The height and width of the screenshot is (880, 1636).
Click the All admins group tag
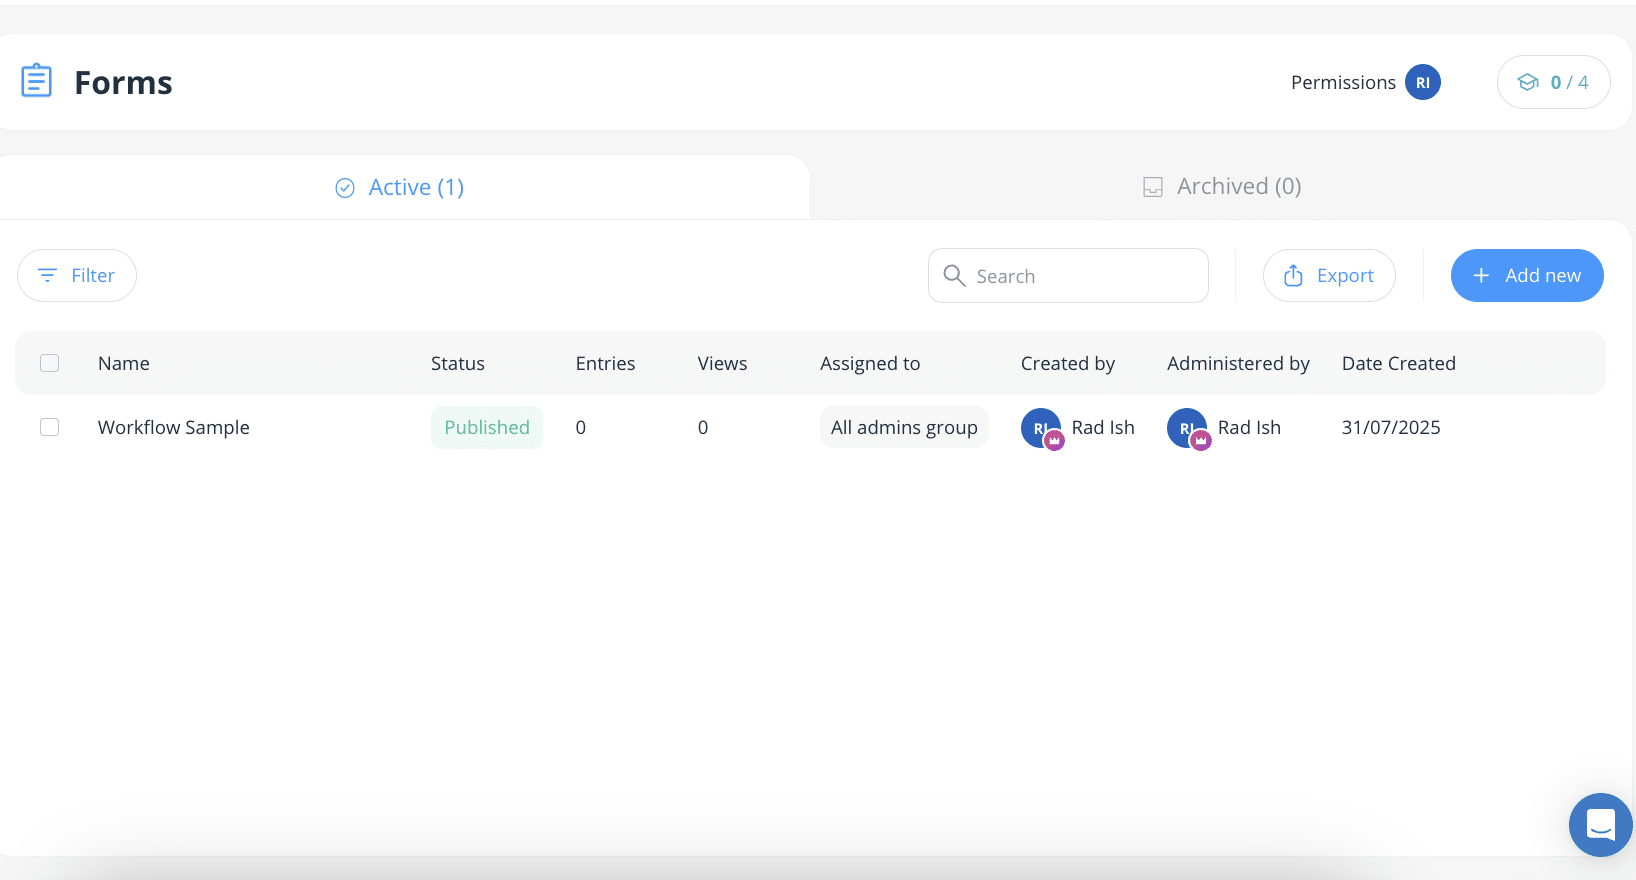pos(904,427)
